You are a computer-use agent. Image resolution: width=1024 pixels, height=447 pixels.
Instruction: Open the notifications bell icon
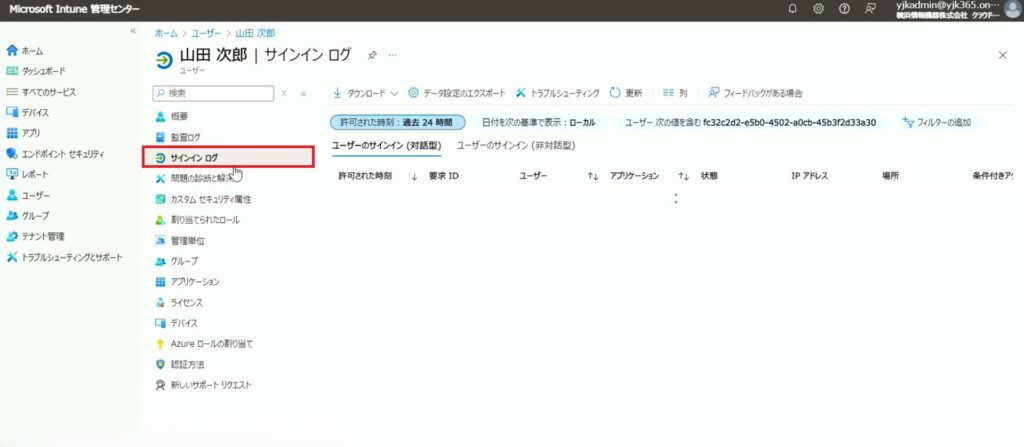coord(793,9)
